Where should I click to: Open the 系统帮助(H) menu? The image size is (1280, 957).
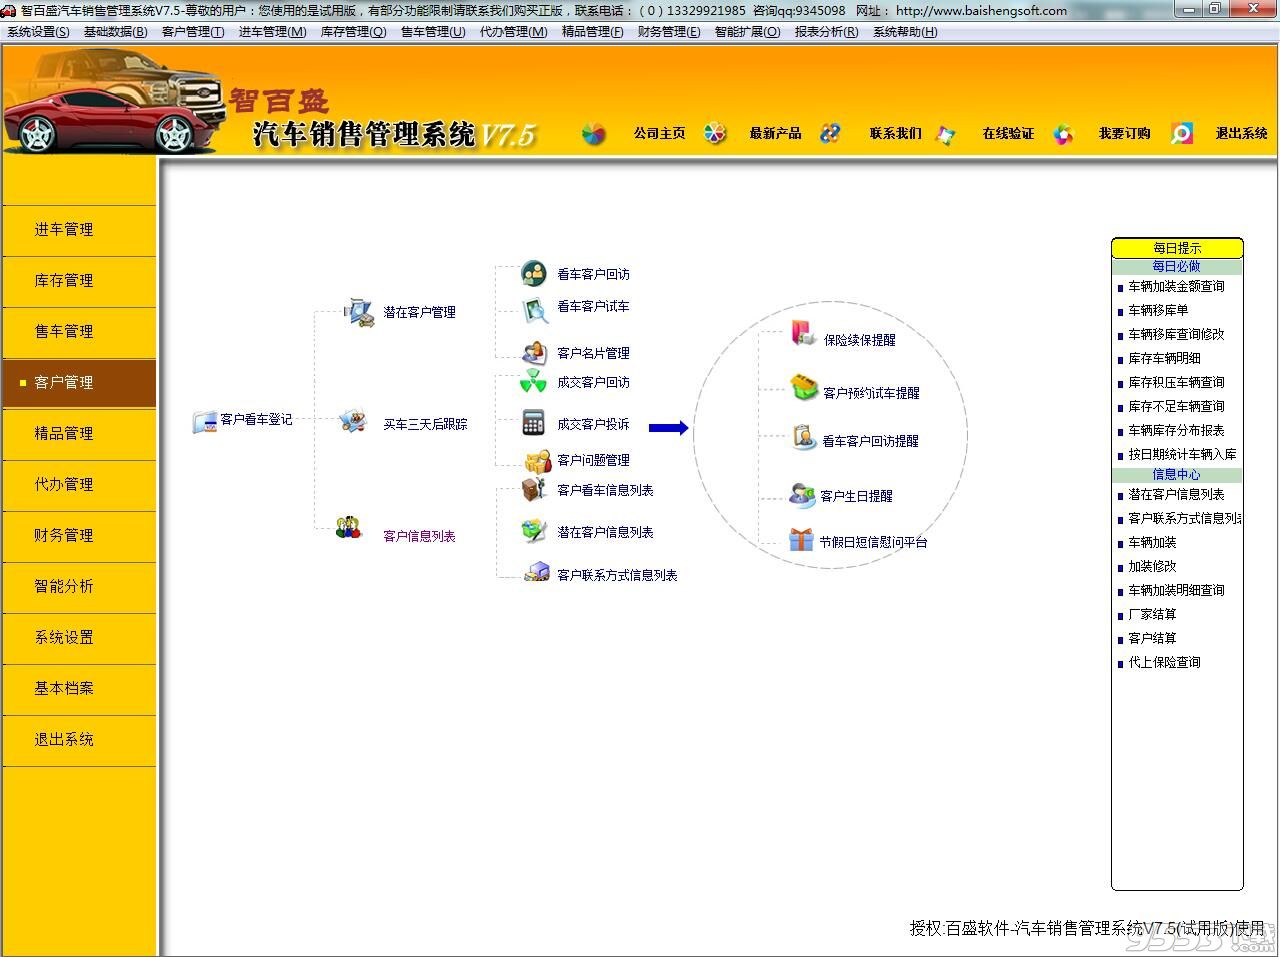point(905,31)
